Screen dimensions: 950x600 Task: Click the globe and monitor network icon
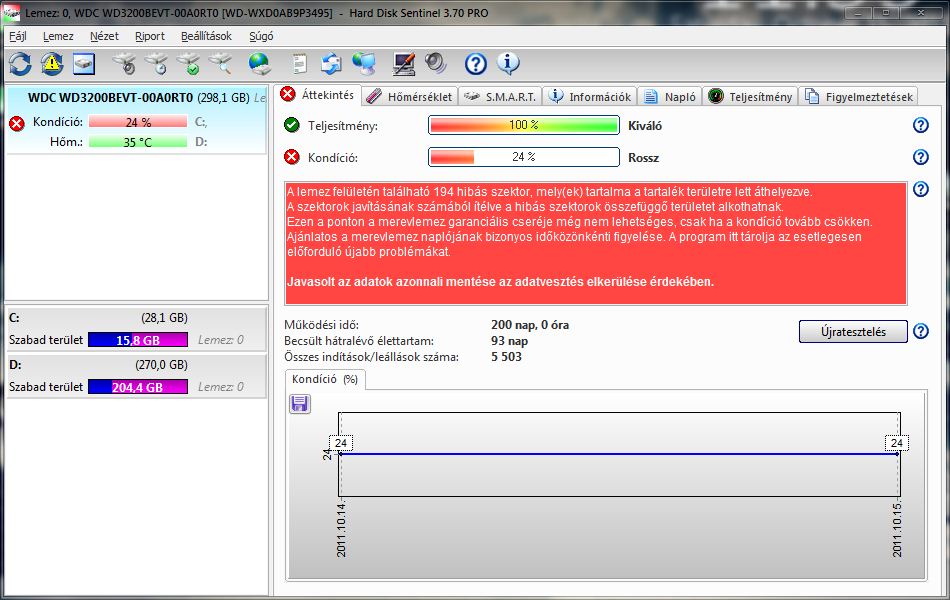click(364, 64)
